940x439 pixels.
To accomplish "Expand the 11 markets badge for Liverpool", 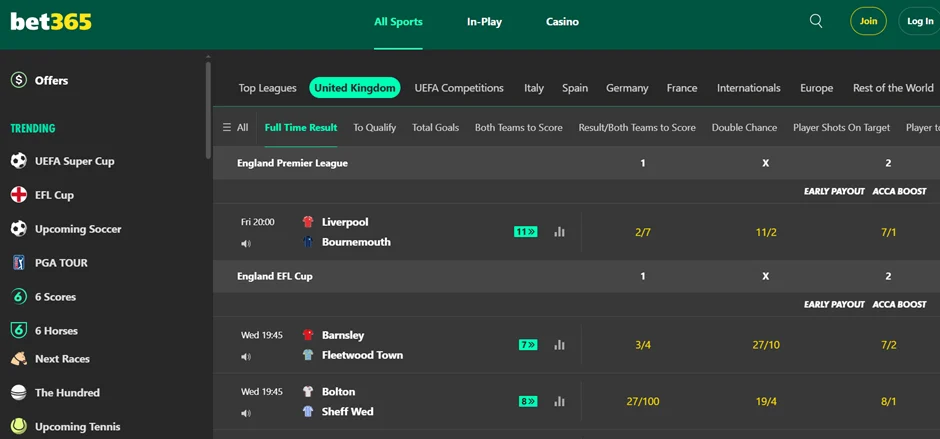I will (526, 232).
